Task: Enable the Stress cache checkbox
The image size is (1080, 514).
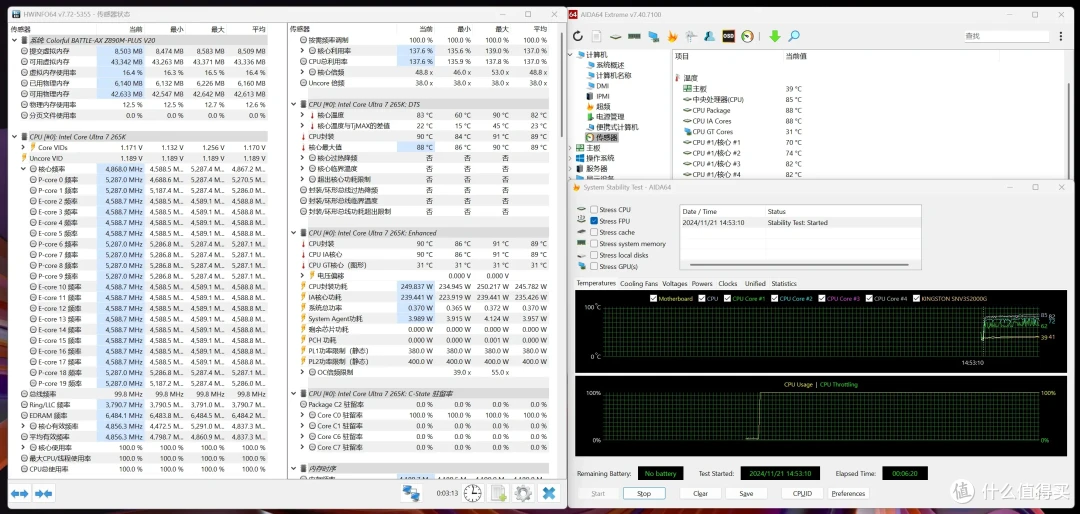Action: [x=594, y=232]
